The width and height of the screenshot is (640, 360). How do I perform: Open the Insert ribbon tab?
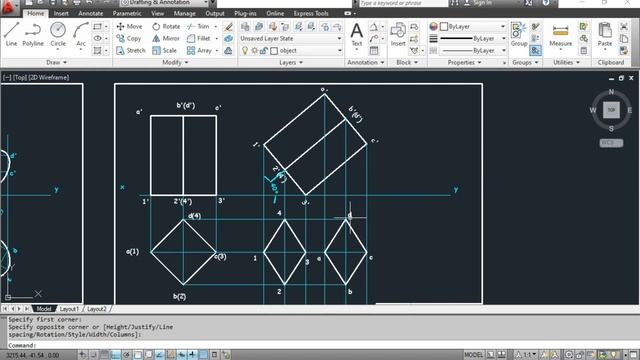tap(61, 13)
